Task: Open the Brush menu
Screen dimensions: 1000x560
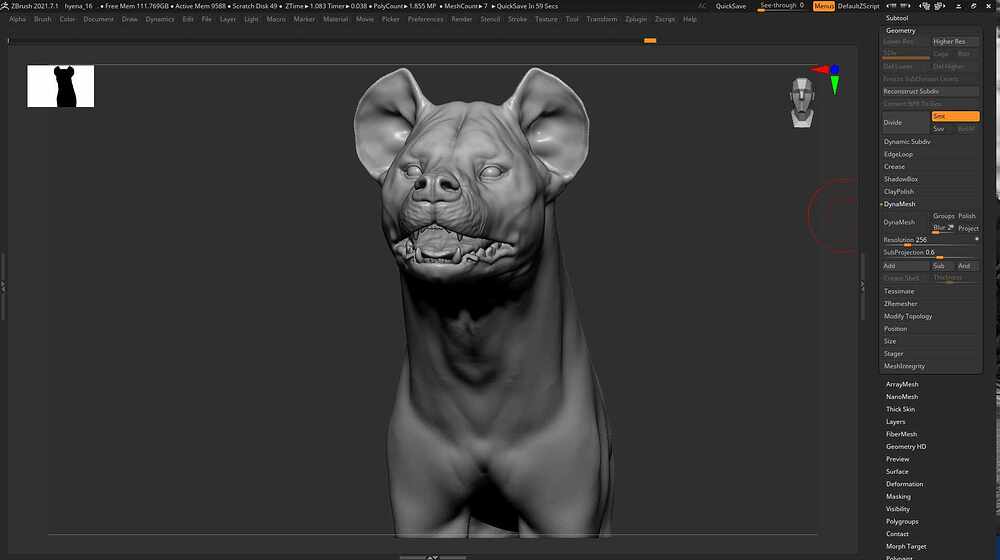Action: coord(43,19)
